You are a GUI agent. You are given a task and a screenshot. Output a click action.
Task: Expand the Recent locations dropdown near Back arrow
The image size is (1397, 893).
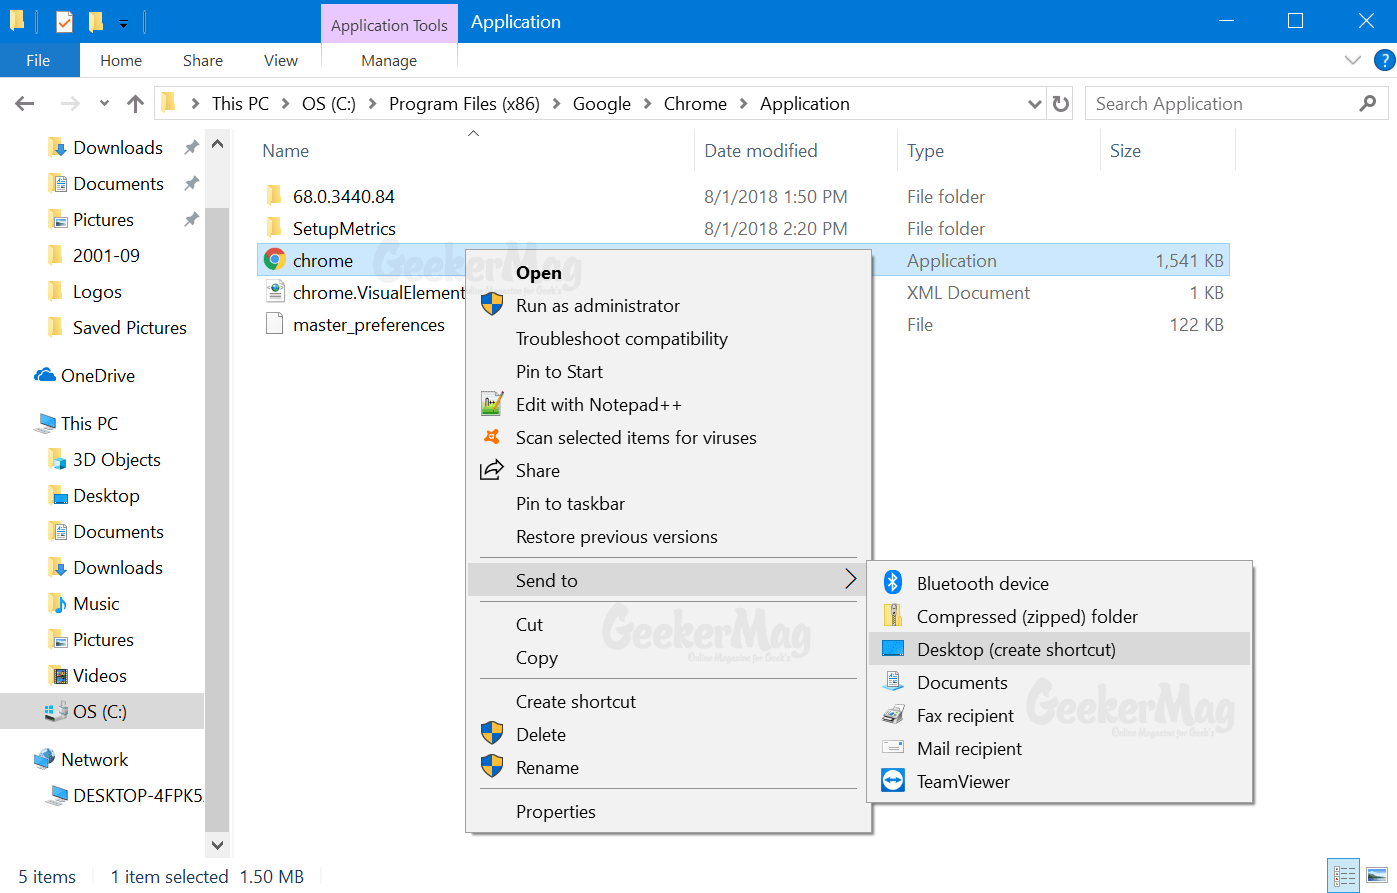103,103
